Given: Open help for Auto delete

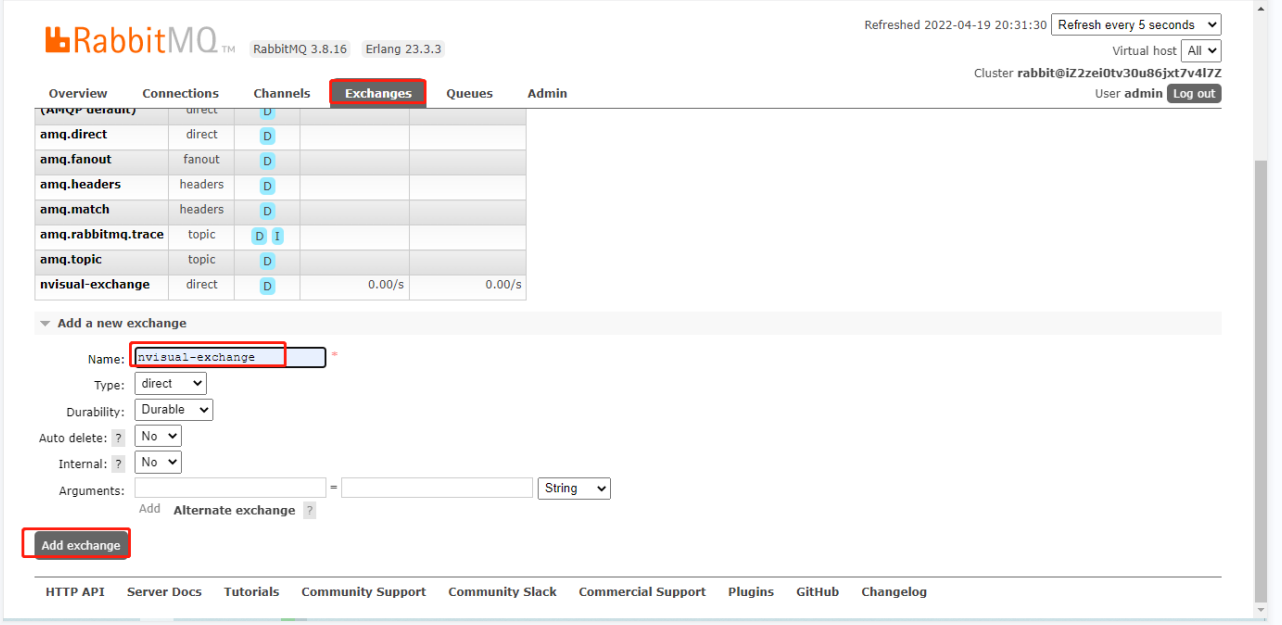Looking at the screenshot, I should click(x=118, y=438).
